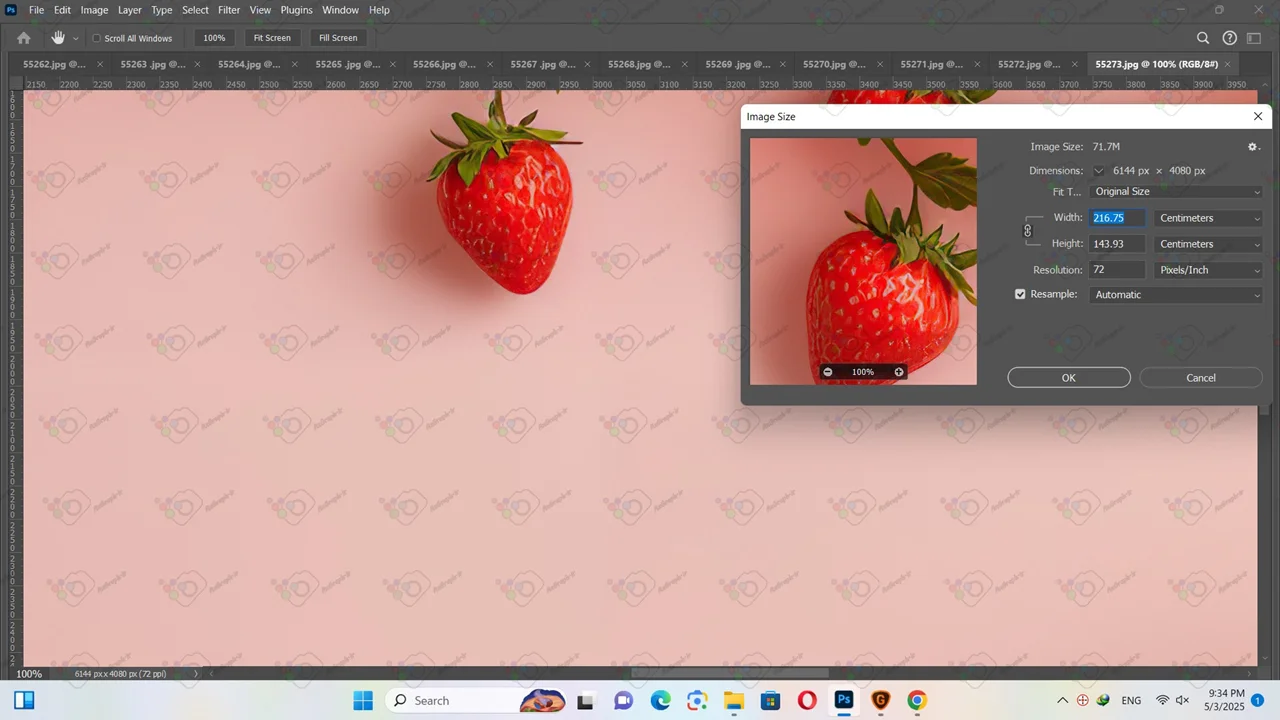Expand the Resample method Automatic dropdown
1280x720 pixels.
(x=1176, y=295)
